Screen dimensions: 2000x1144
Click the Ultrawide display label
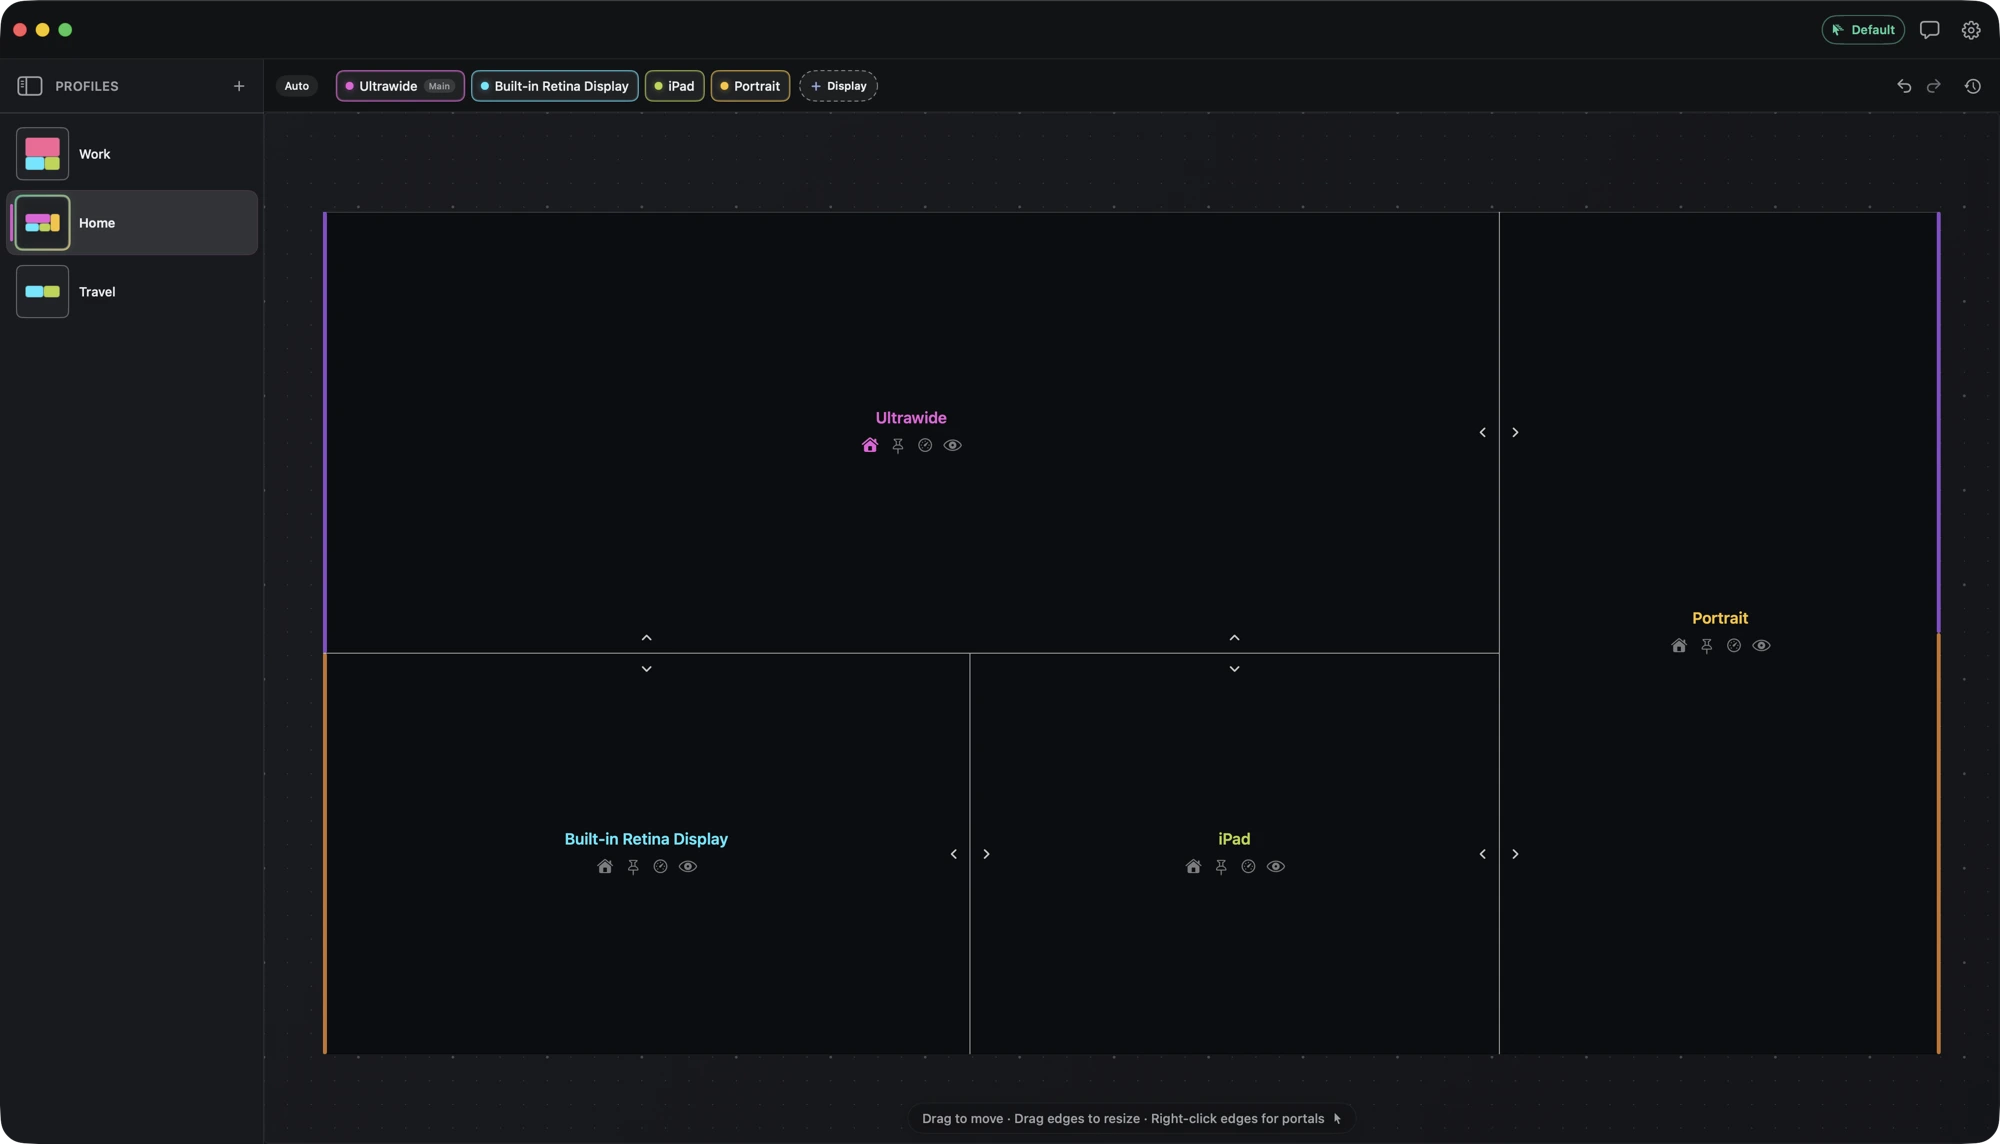click(911, 418)
